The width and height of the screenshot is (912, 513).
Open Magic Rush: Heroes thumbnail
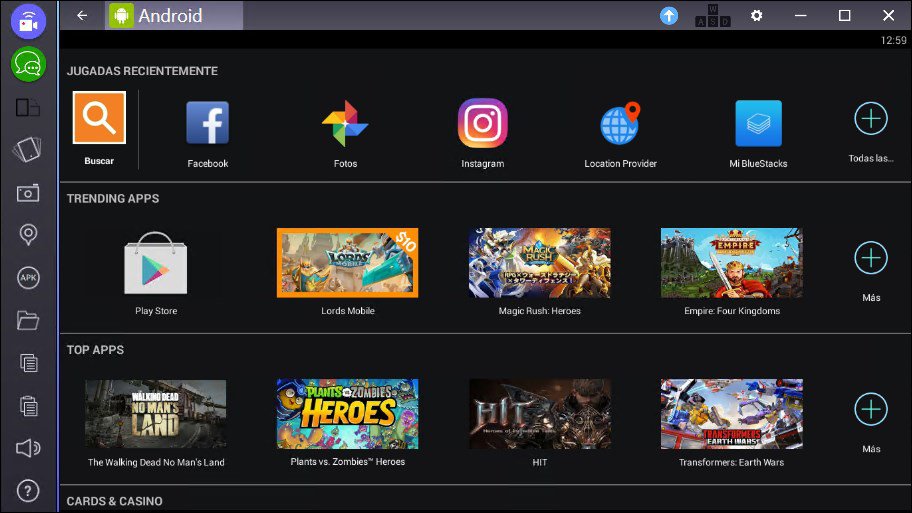[540, 263]
